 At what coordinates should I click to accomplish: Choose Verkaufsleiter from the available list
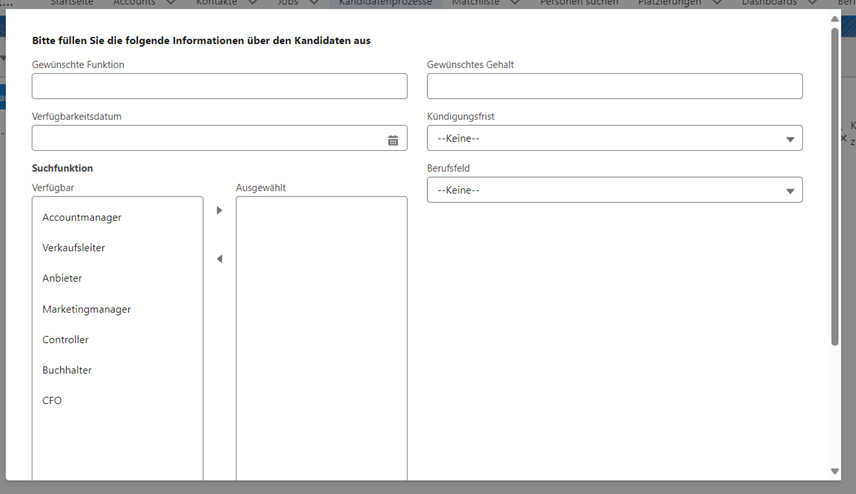click(74, 248)
